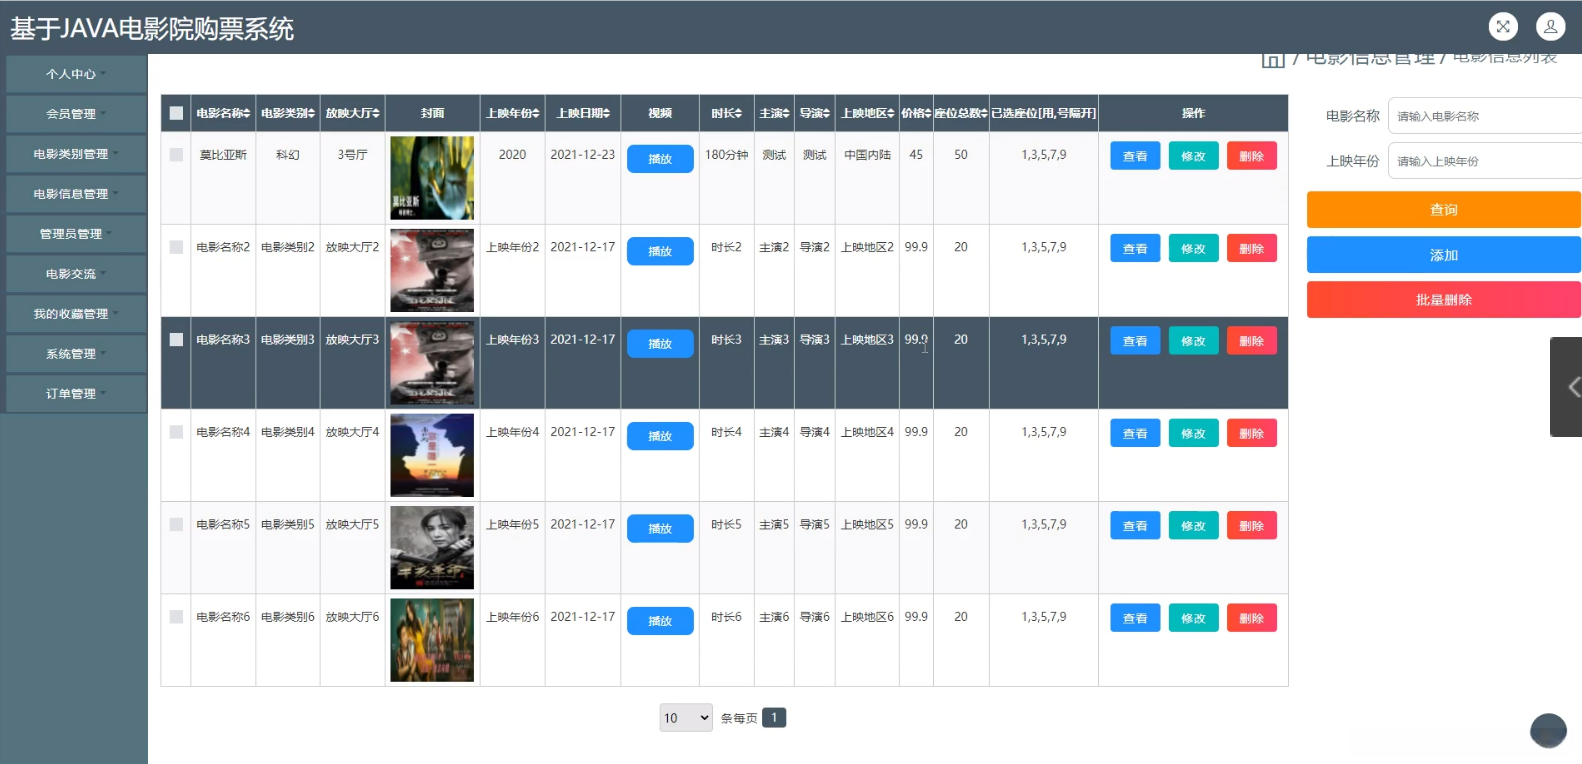1582x764 pixels.
Task: Click the red 批量删除 batch delete button
Action: click(x=1443, y=300)
